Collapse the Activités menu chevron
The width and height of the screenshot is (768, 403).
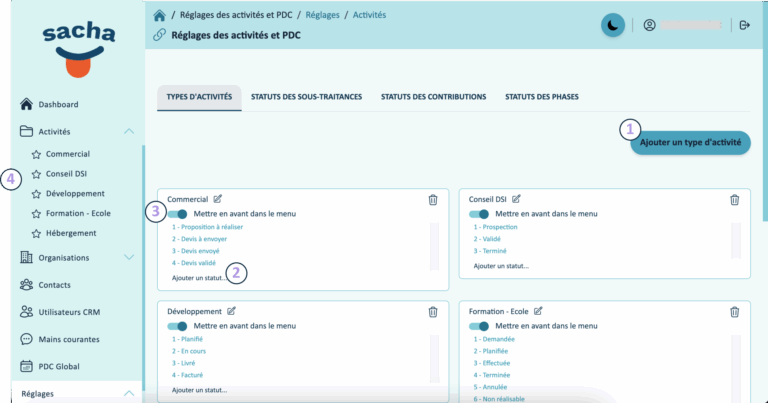pyautogui.click(x=129, y=131)
